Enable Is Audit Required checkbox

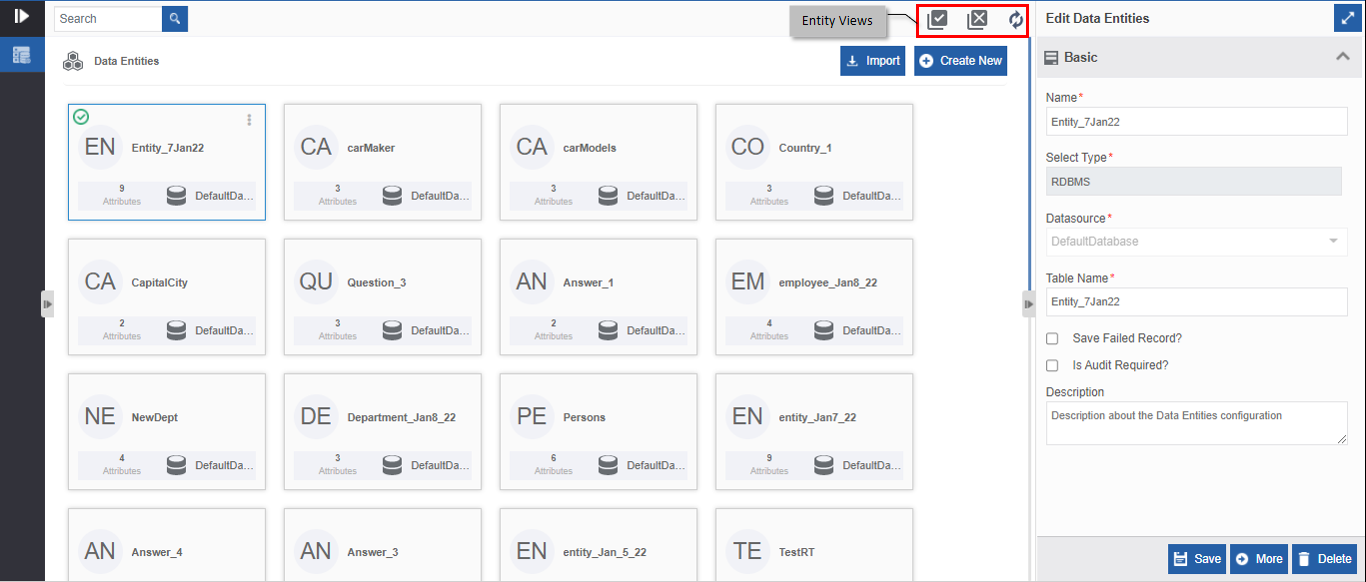click(x=1052, y=366)
